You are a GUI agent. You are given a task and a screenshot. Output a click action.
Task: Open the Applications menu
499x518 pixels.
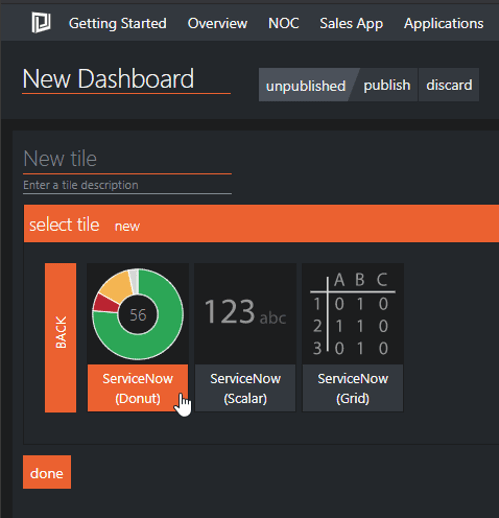click(444, 23)
